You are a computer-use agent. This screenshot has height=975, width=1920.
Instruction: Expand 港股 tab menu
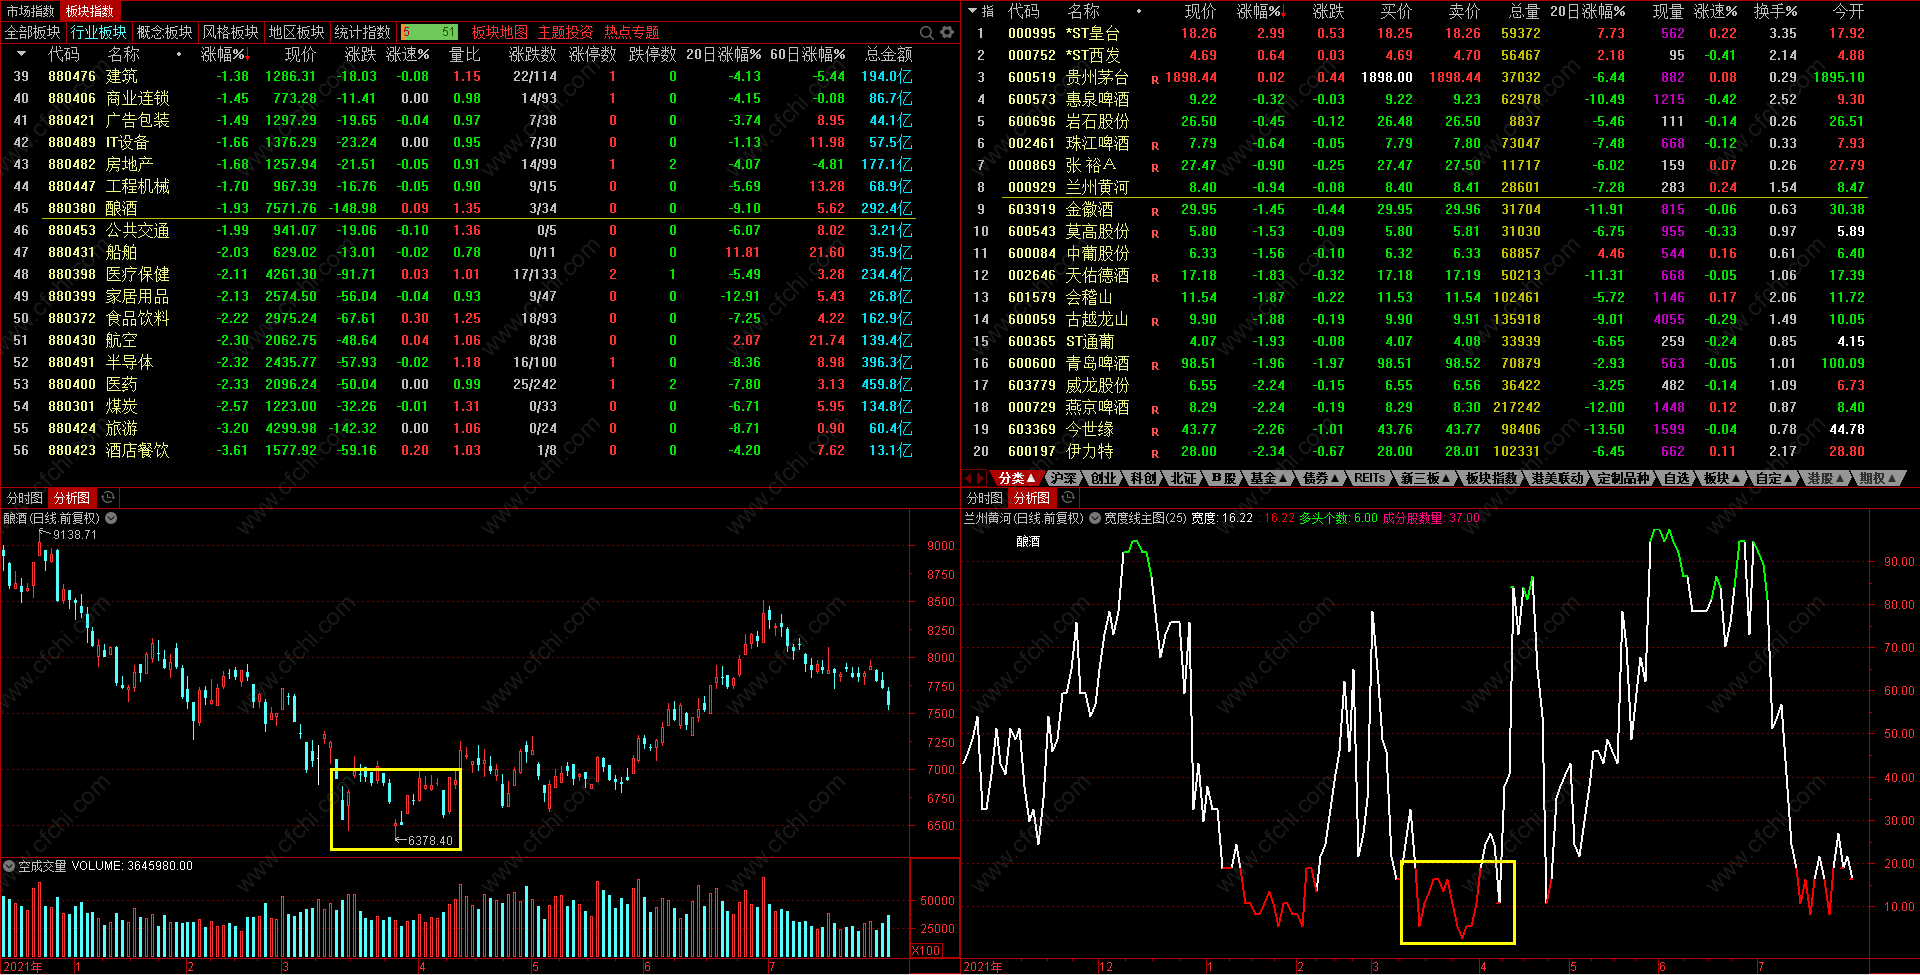[x=1826, y=478]
